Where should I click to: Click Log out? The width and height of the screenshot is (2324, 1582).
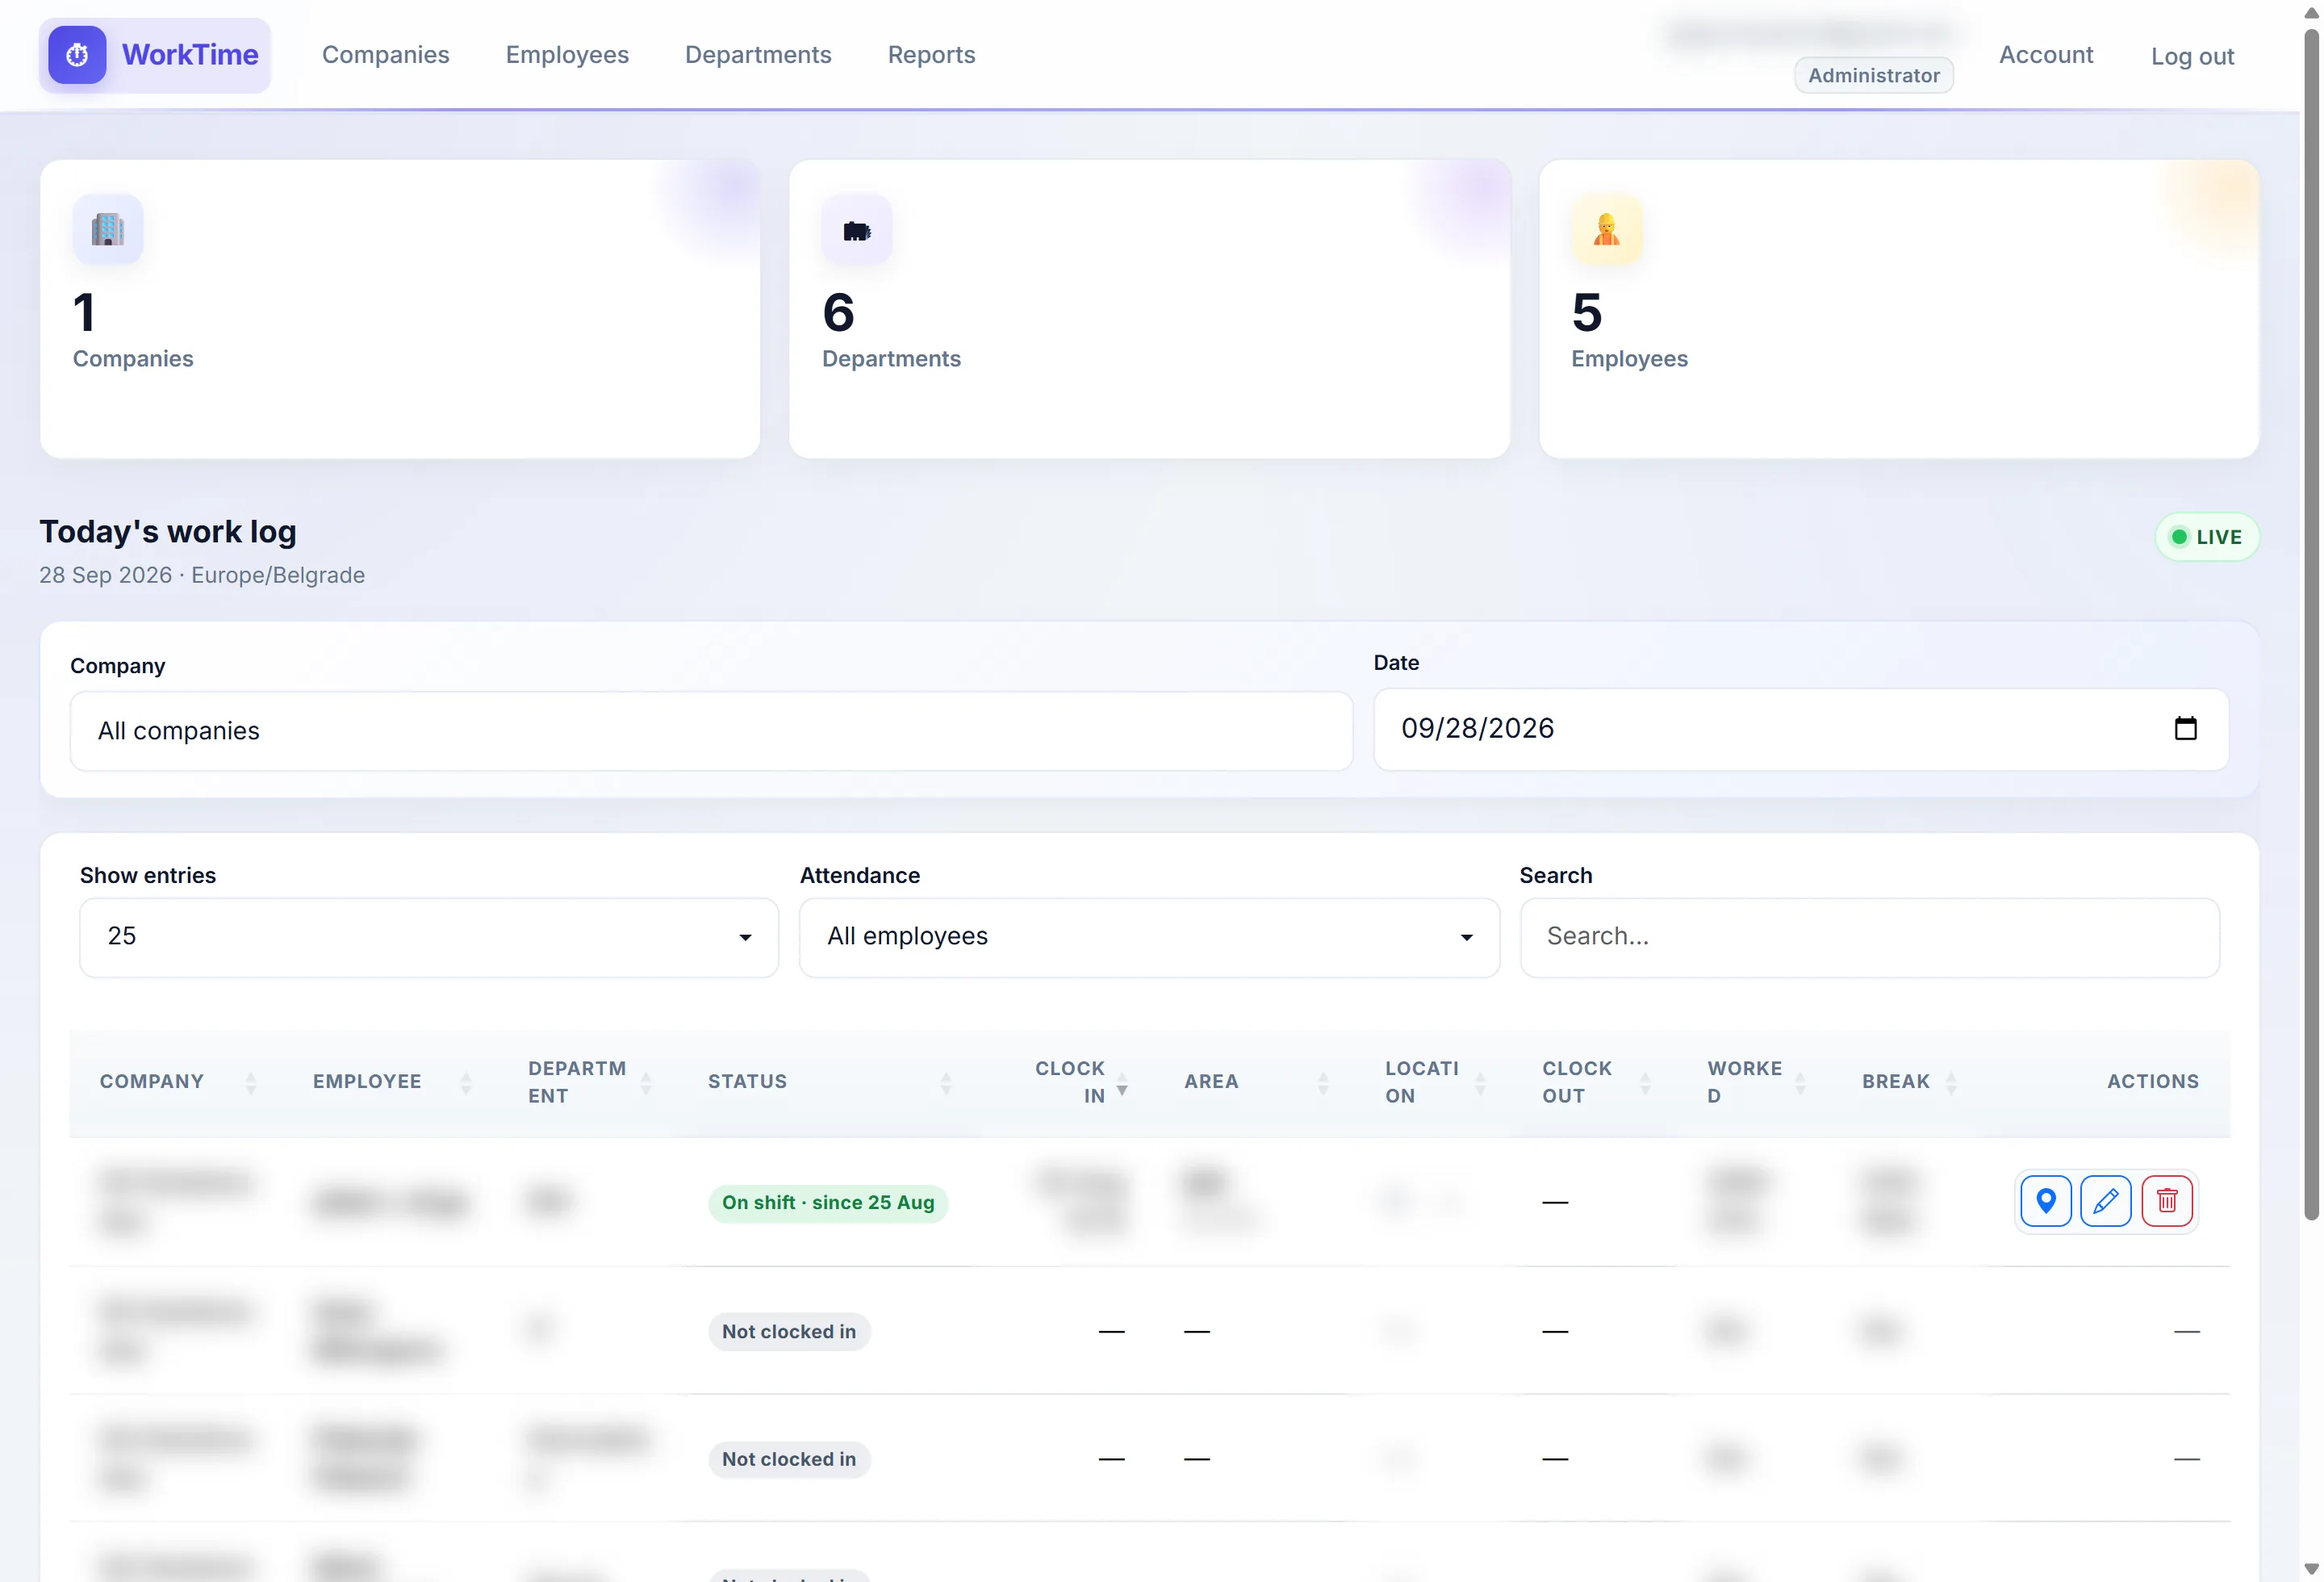coord(2192,57)
